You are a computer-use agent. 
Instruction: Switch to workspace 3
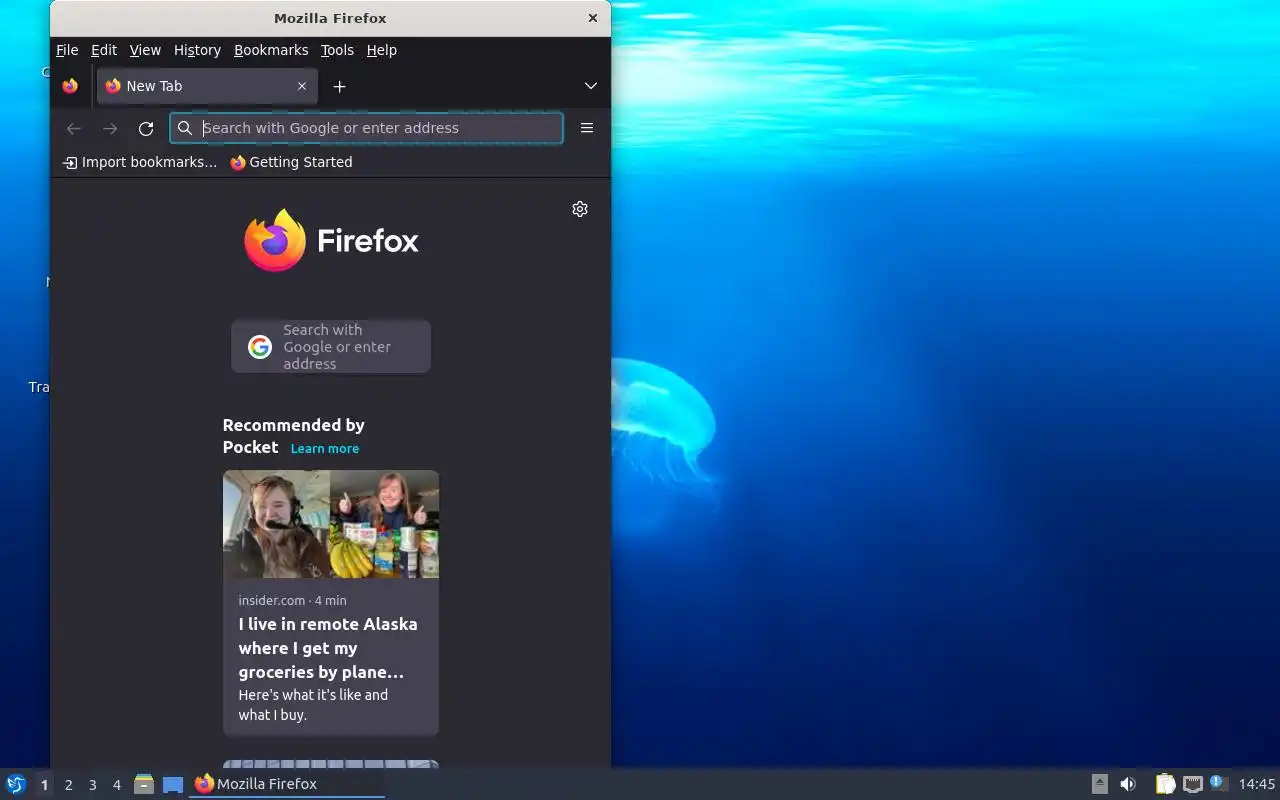coord(93,785)
